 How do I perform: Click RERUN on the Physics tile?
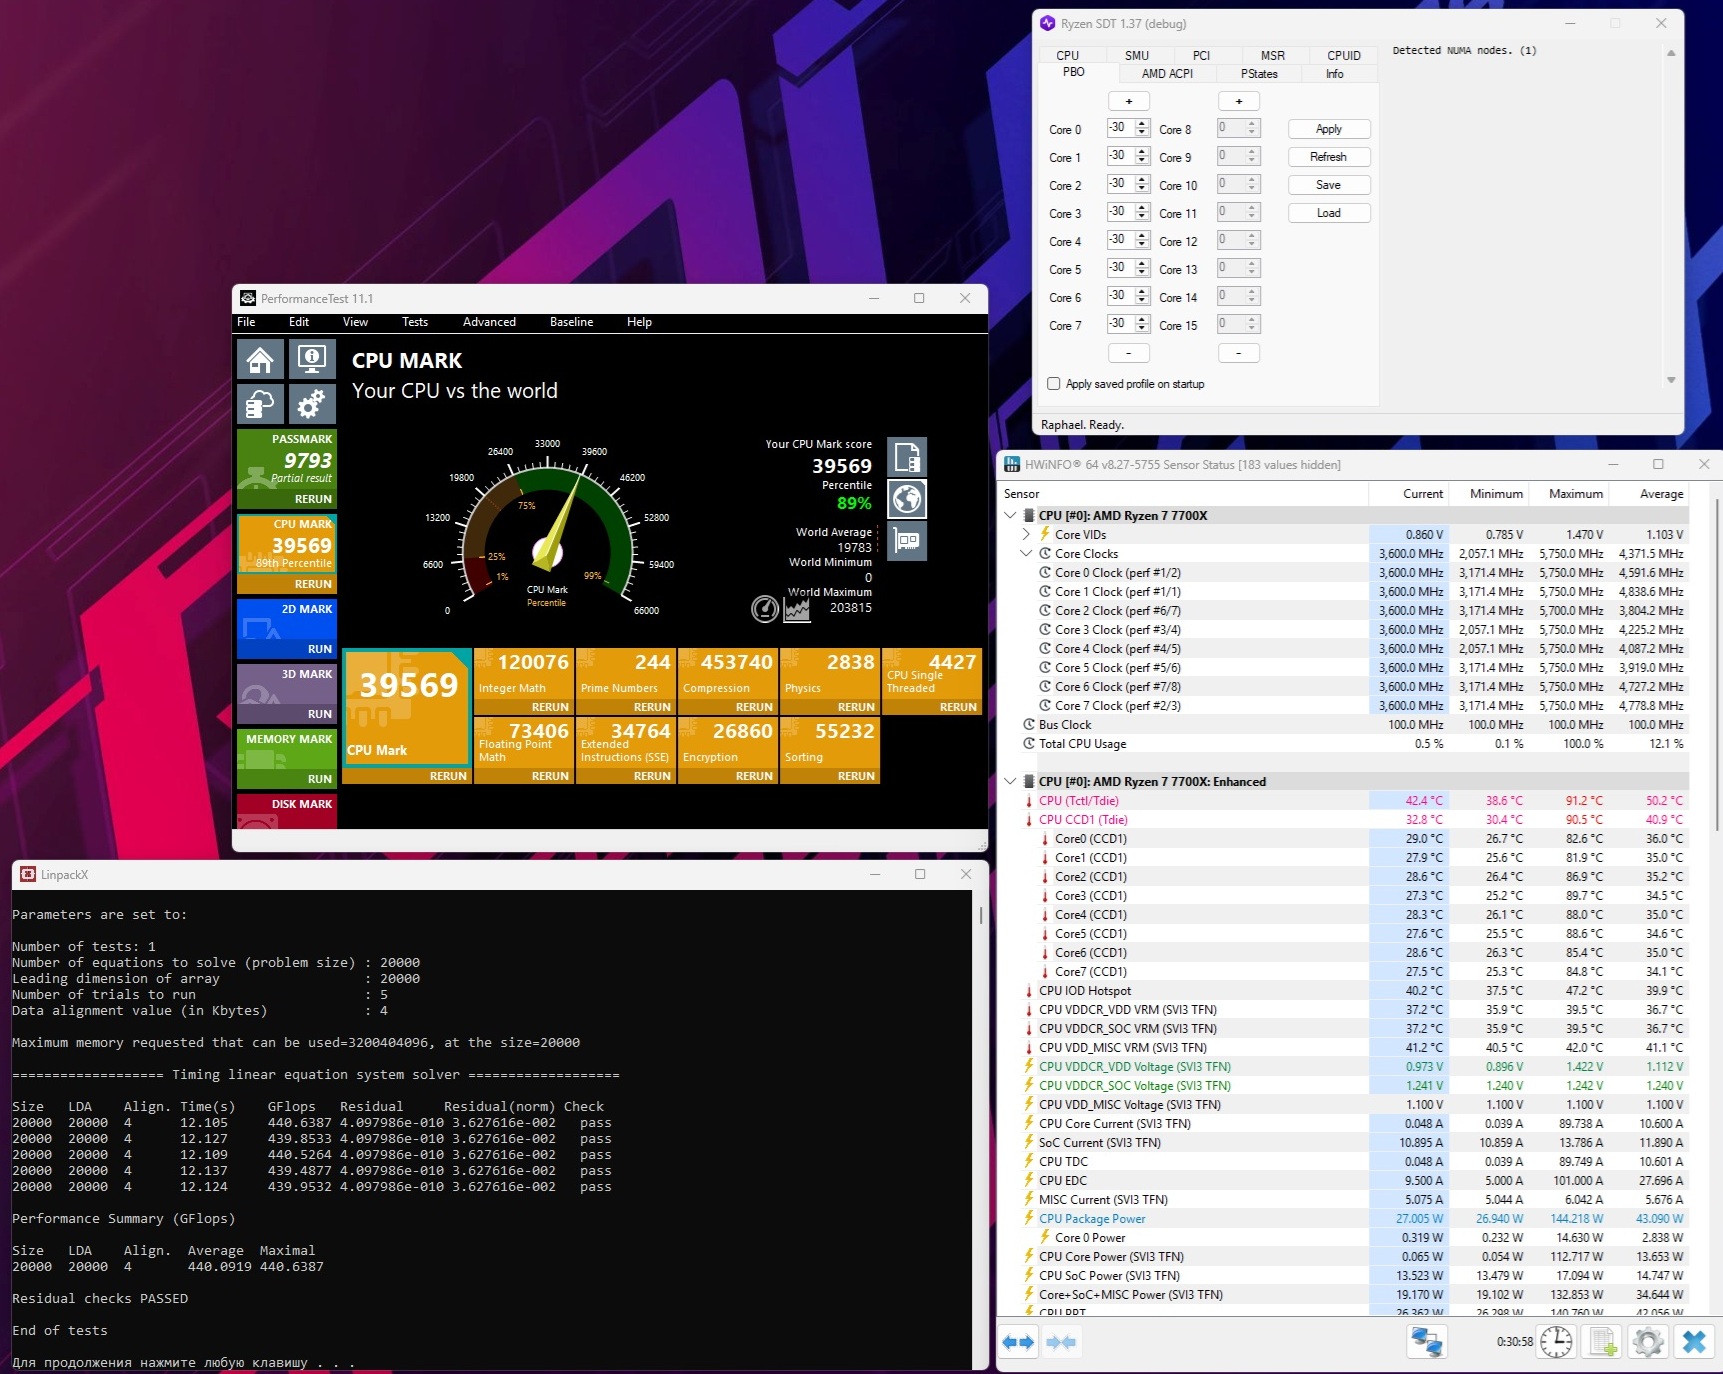click(856, 707)
